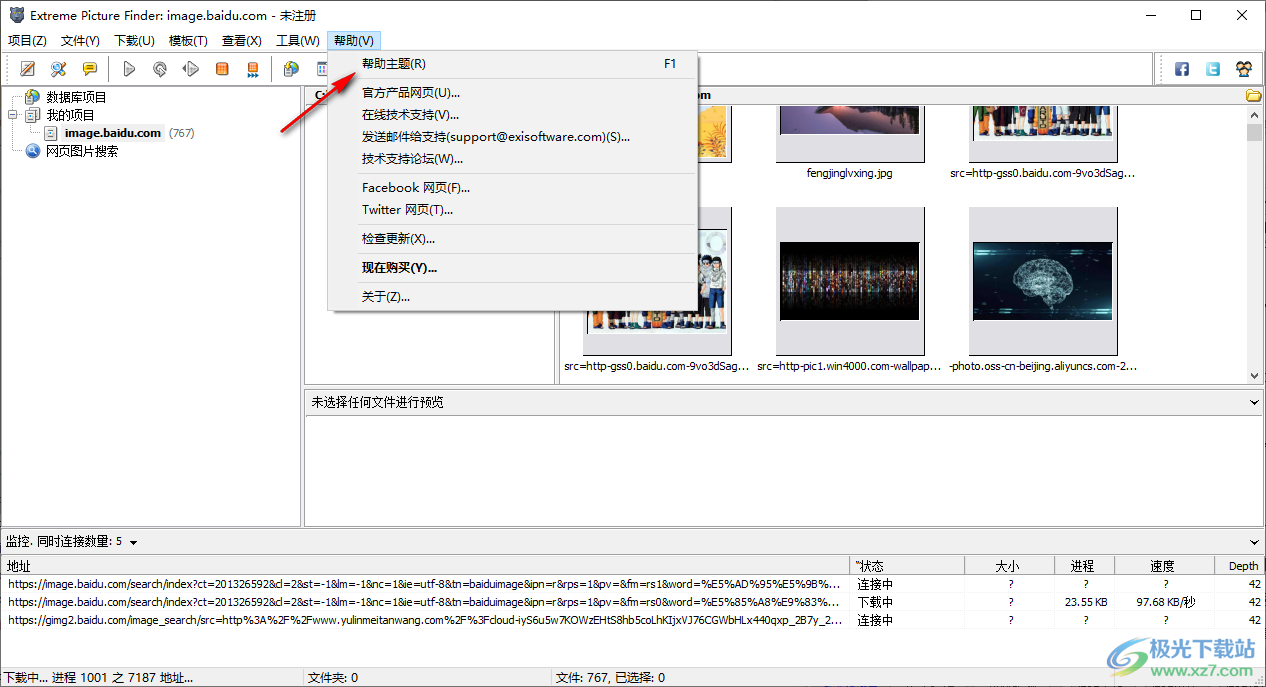Choose 官方产品网页(U)... menu entry
The image size is (1266, 687).
(x=513, y=93)
